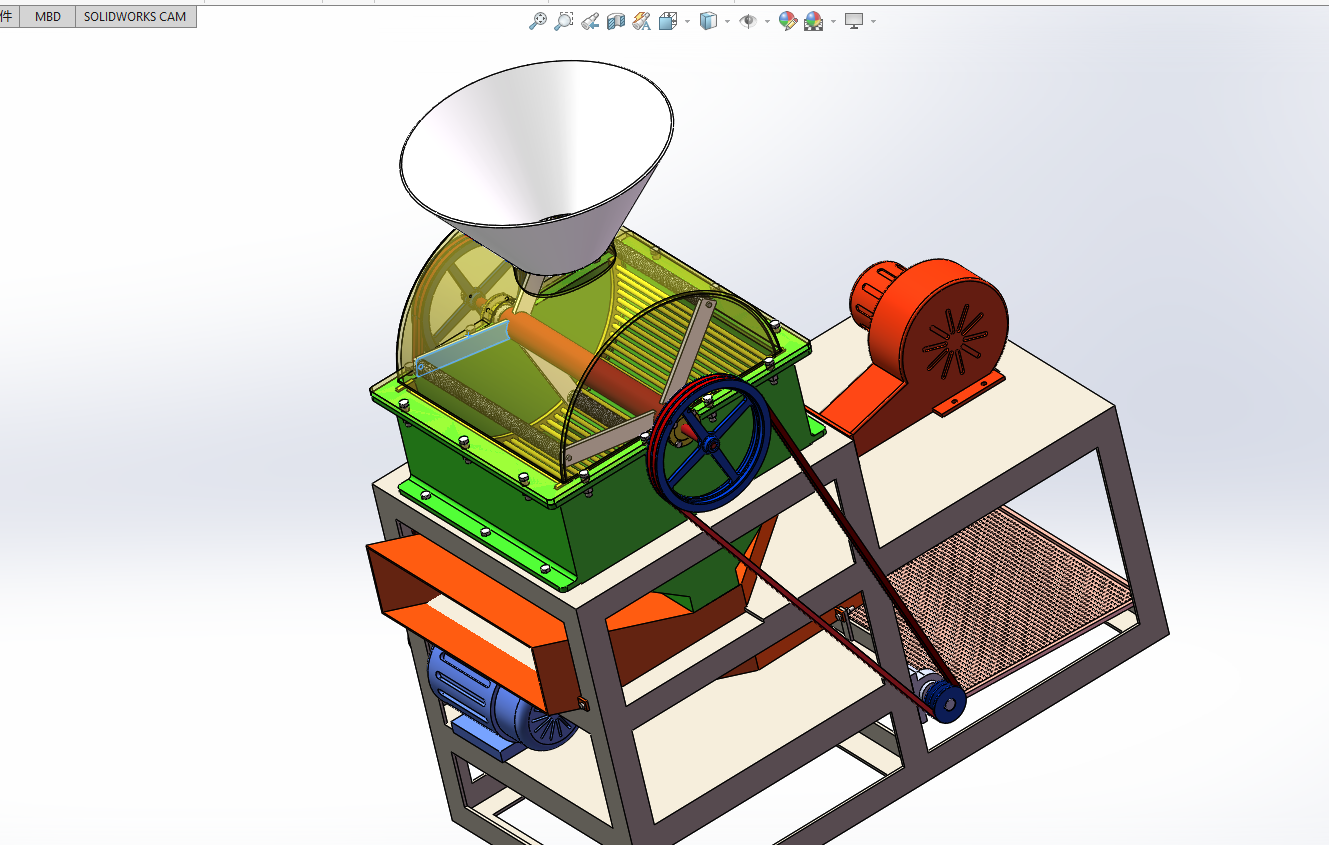Select the large blue spoked pulley wheel
This screenshot has height=845, width=1329.
(x=709, y=444)
